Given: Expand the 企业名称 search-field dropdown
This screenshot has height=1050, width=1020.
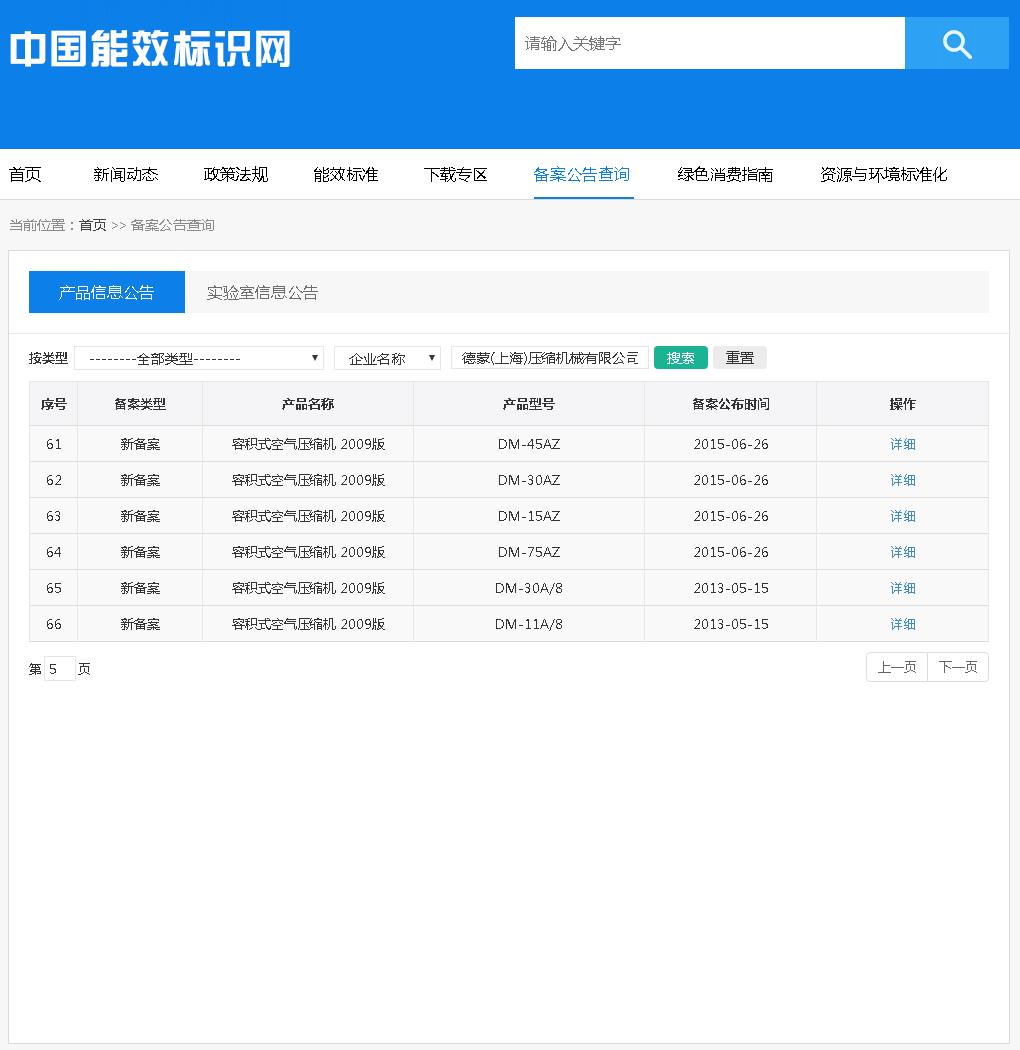Looking at the screenshot, I should point(387,358).
